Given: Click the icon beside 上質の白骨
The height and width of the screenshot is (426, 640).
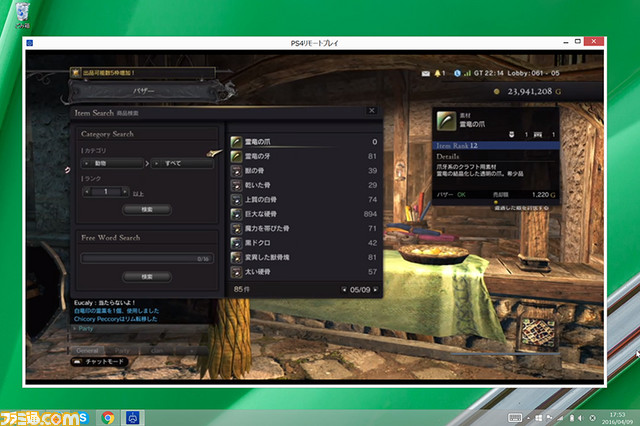Looking at the screenshot, I should point(236,200).
